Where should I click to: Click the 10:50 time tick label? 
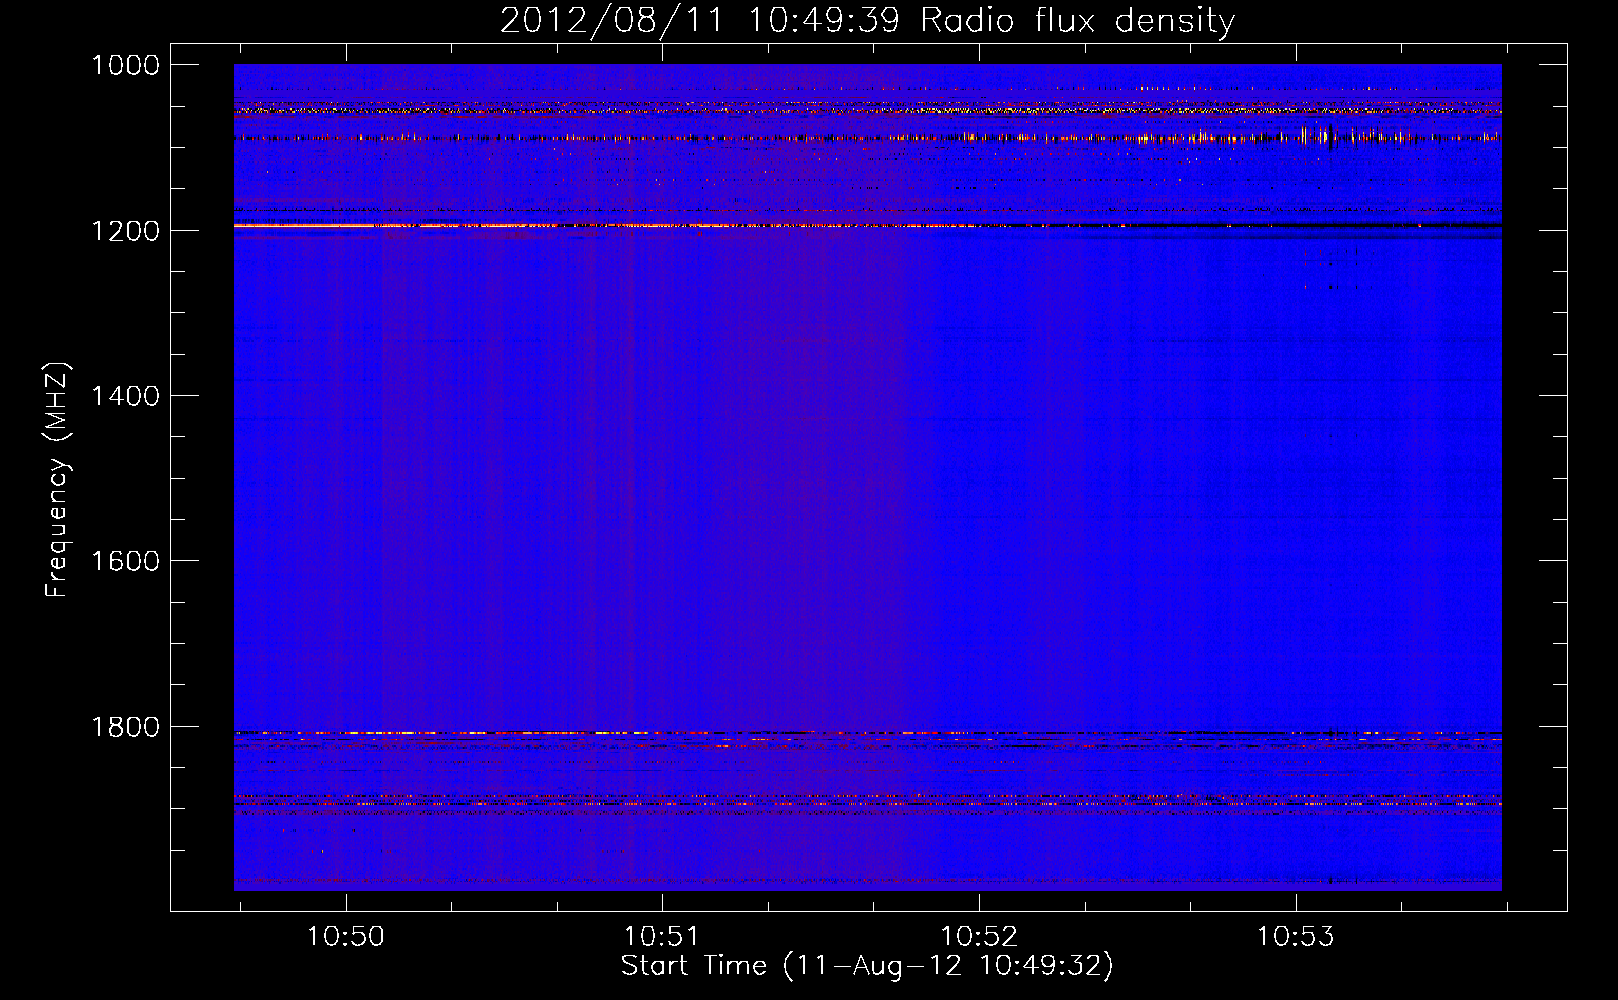[345, 937]
